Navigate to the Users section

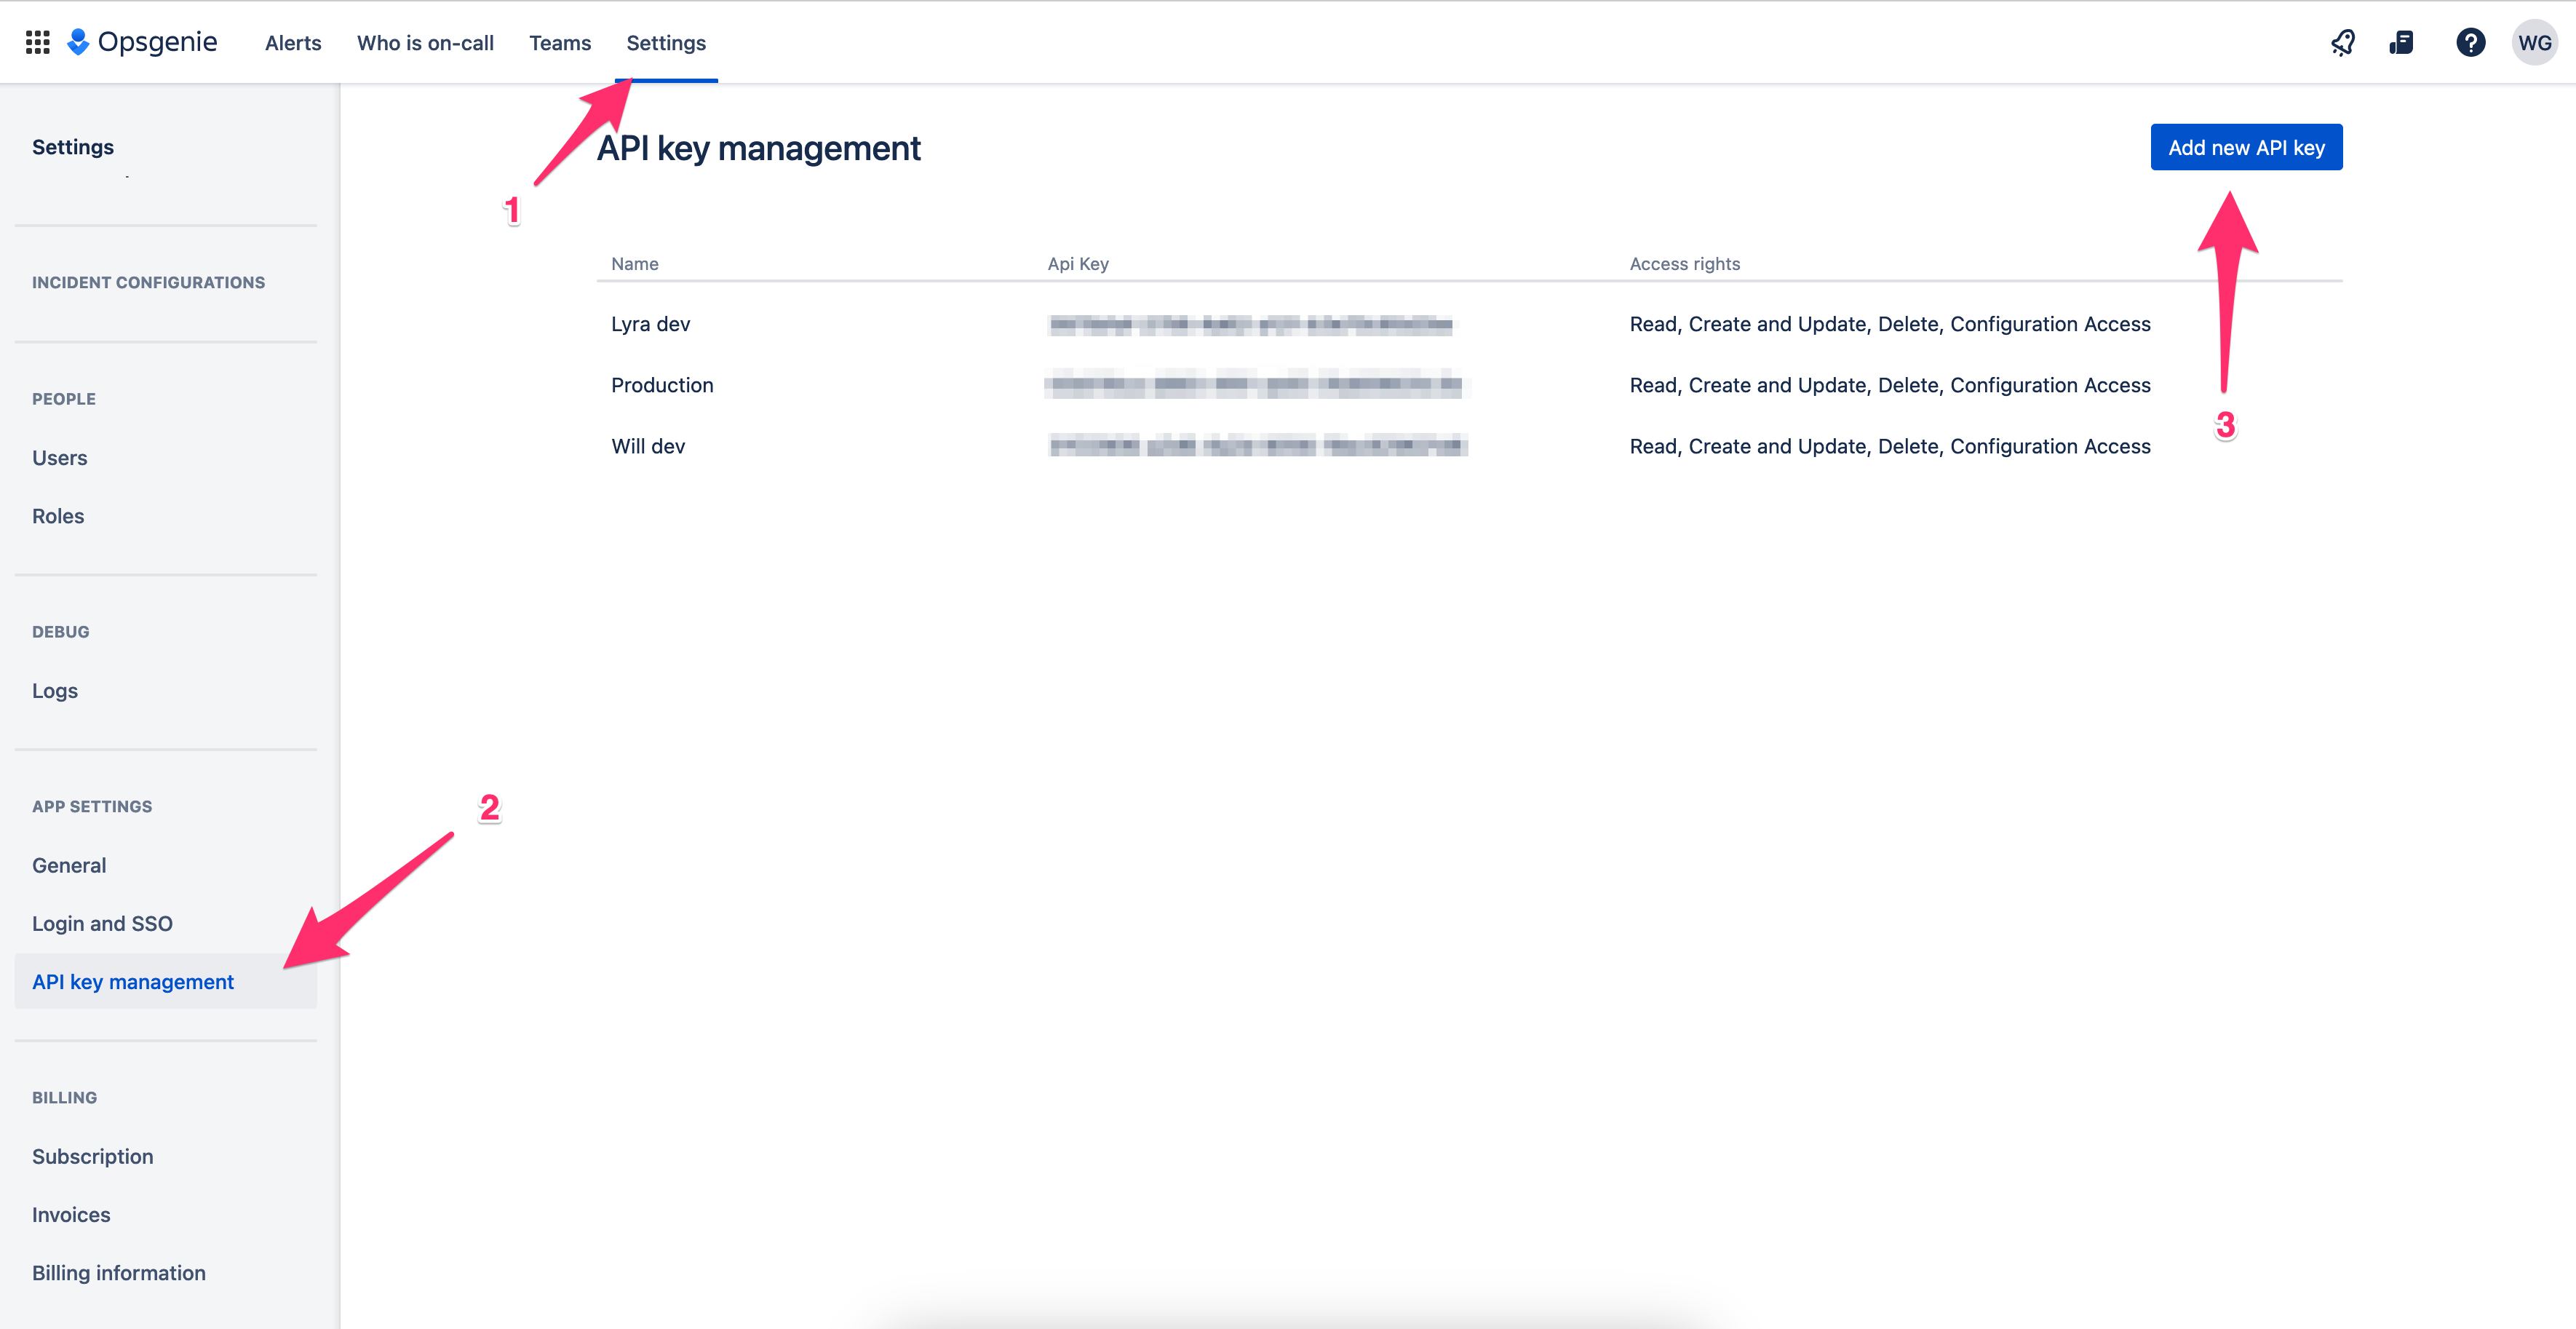(61, 456)
